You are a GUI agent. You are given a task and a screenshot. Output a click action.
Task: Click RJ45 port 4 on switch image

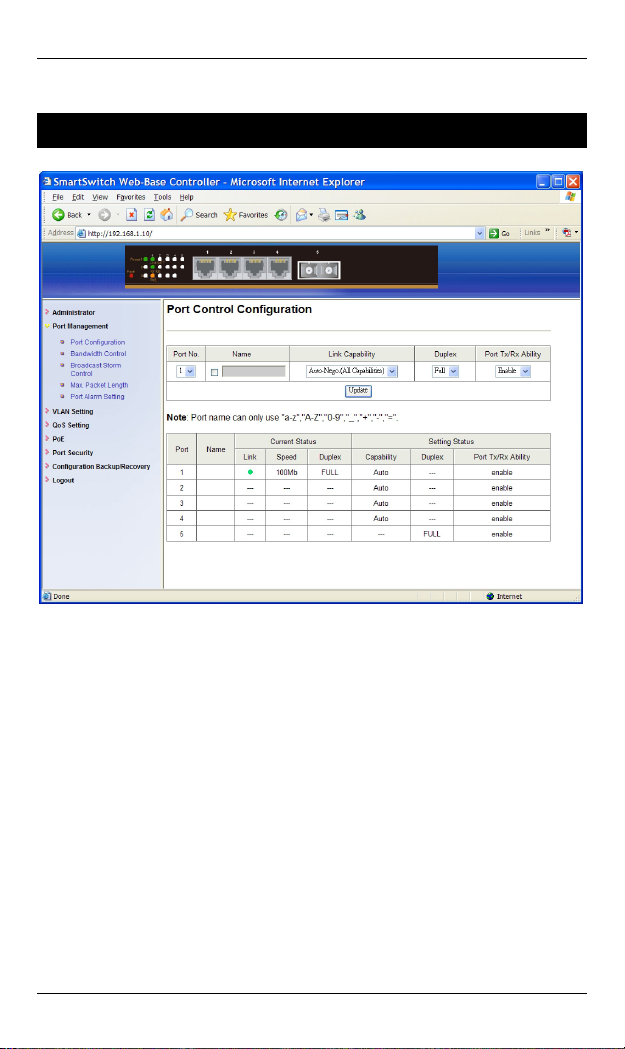coord(278,268)
